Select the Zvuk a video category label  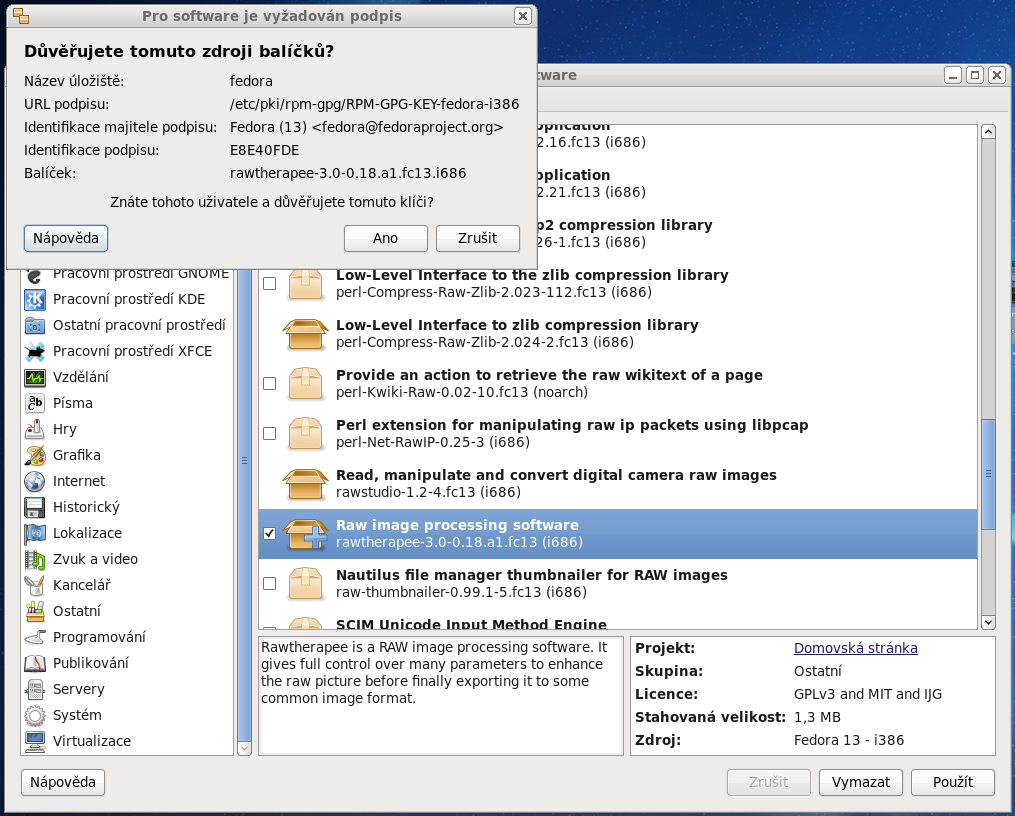[95, 559]
